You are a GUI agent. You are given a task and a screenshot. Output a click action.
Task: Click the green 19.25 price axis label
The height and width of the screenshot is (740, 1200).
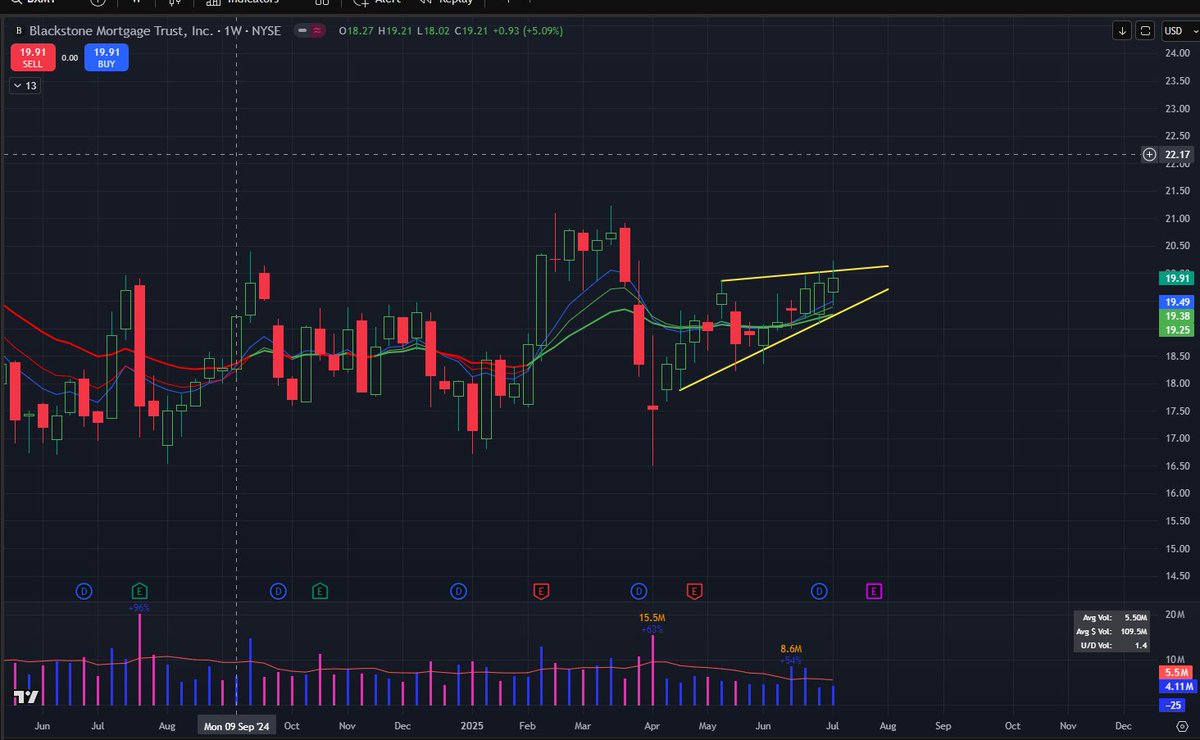click(x=1175, y=329)
